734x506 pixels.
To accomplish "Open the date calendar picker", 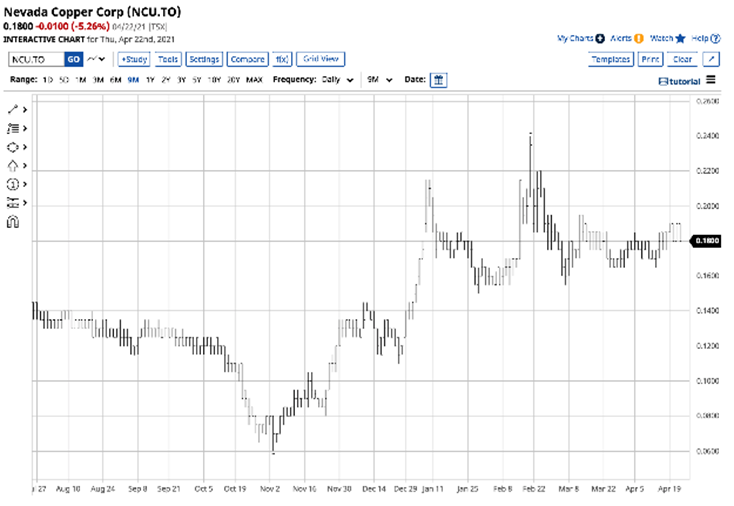I will (438, 80).
